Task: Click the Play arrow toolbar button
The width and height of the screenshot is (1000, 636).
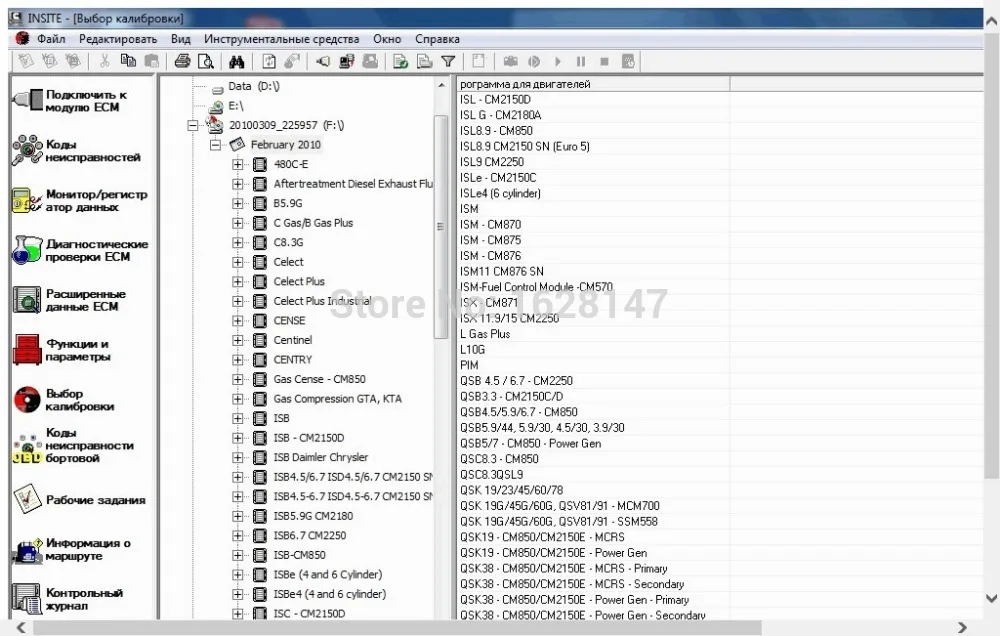Action: [x=558, y=61]
